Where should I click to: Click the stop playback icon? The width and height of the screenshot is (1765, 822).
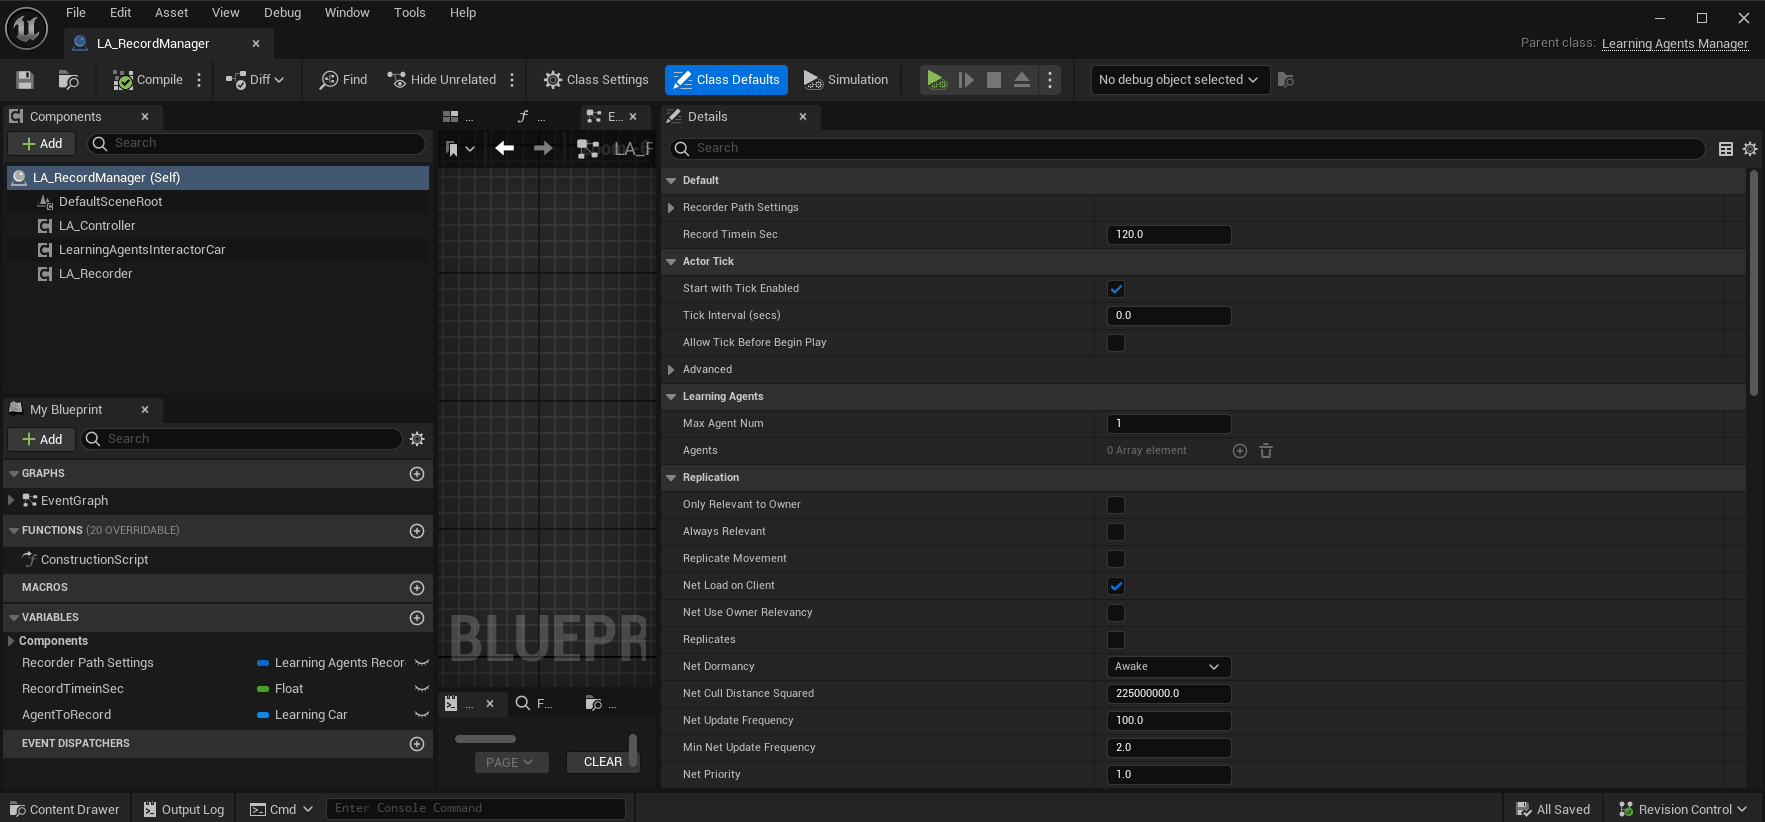click(994, 80)
